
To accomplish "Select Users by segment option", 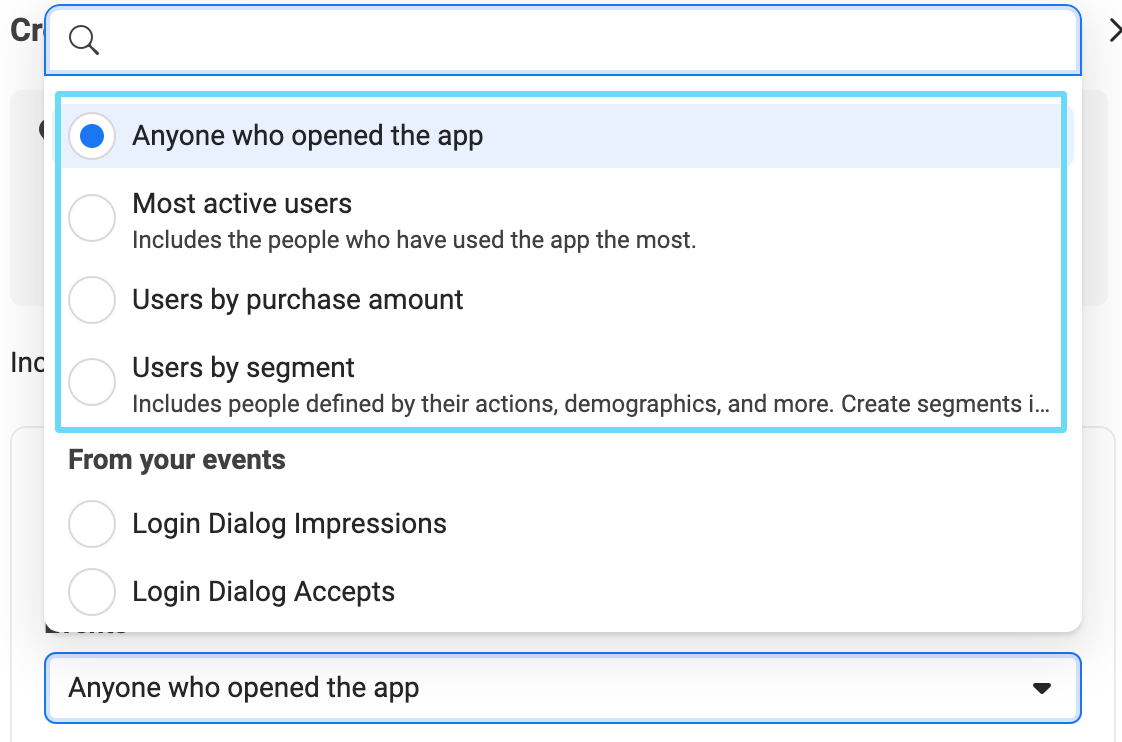I will tap(91, 382).
